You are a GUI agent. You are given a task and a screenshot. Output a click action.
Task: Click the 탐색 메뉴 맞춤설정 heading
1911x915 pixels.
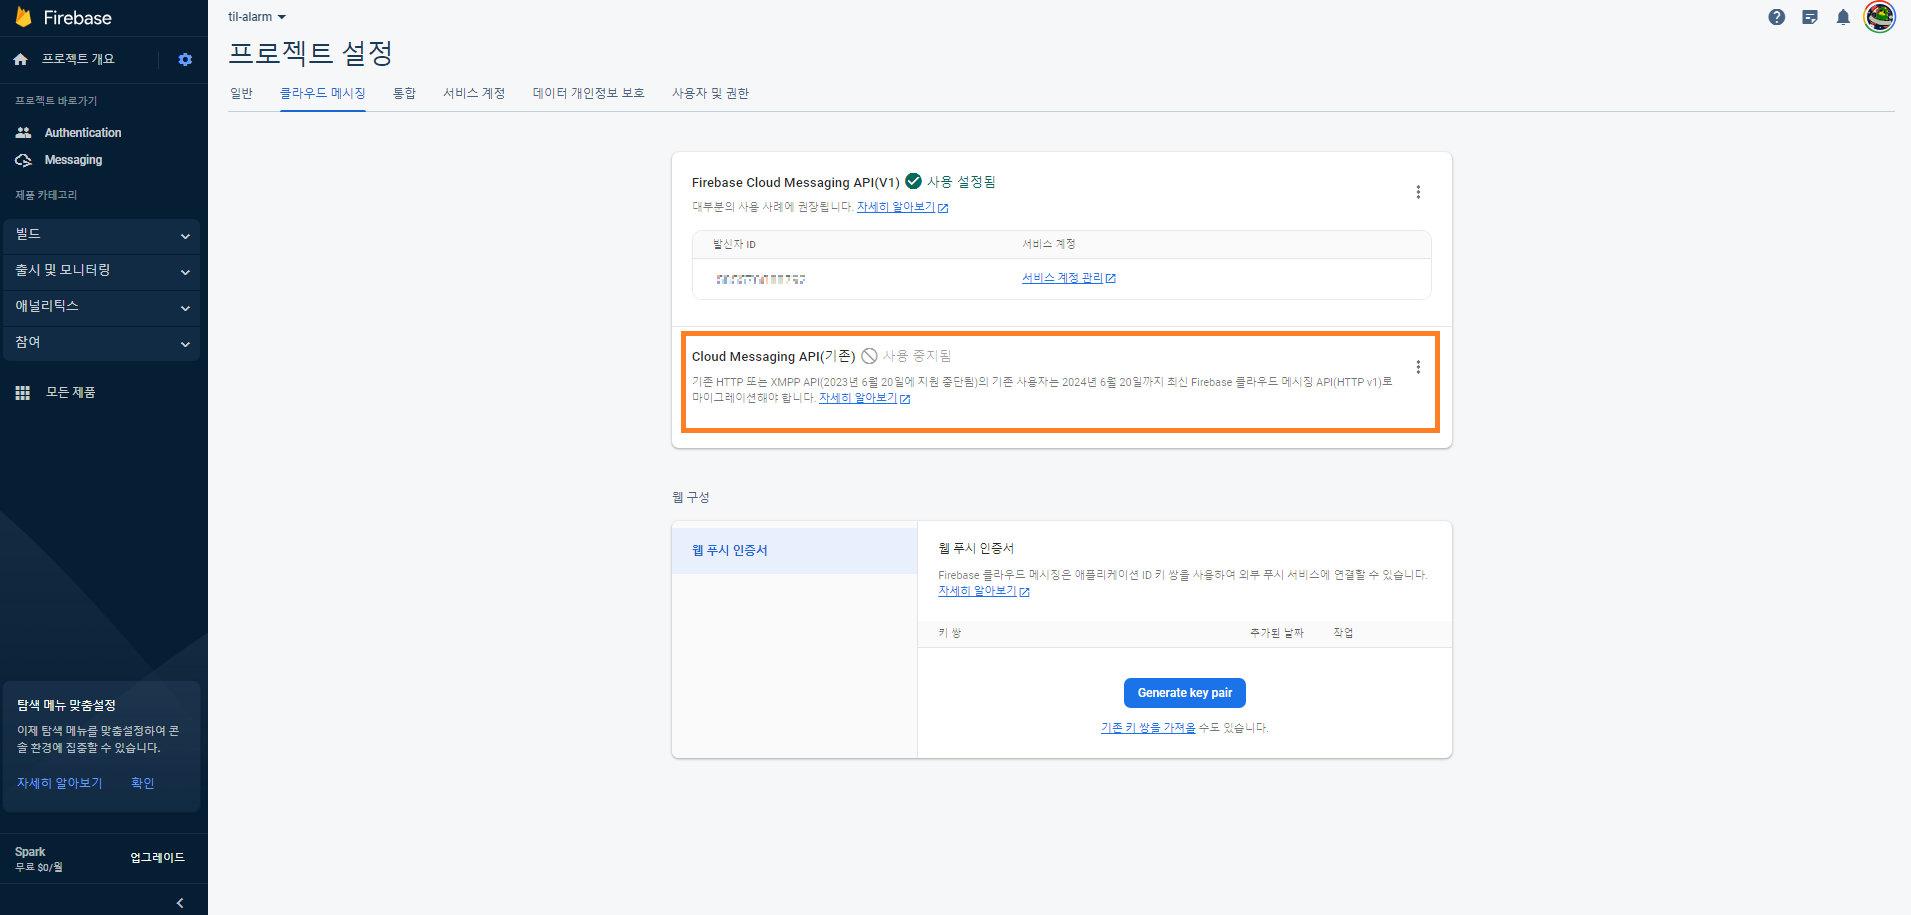(67, 705)
